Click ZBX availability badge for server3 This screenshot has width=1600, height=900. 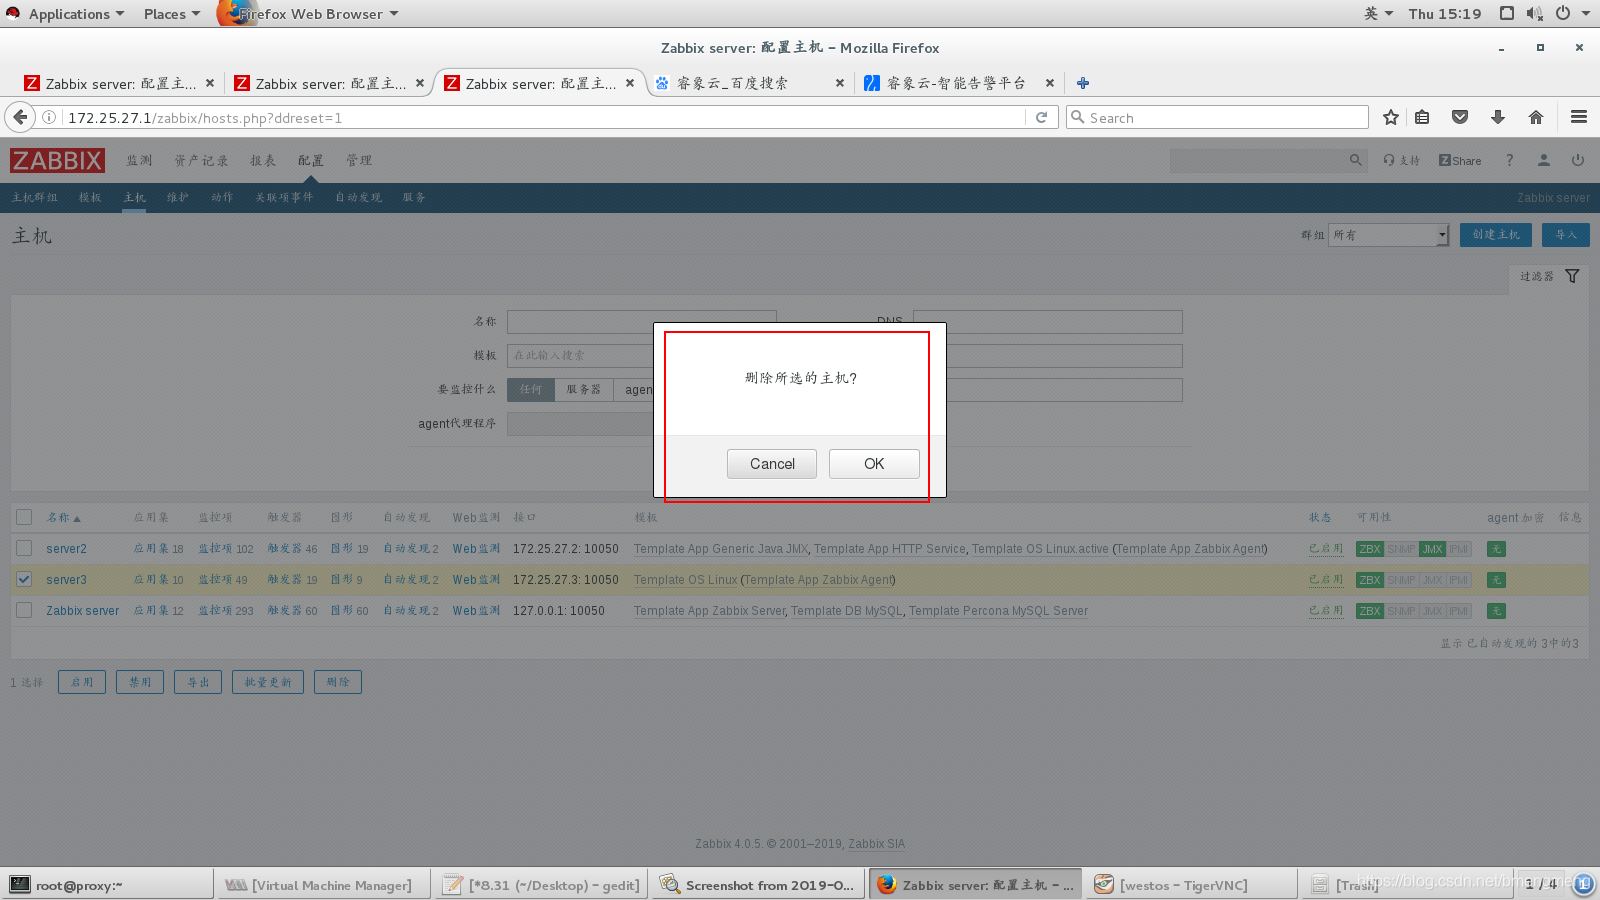tap(1370, 580)
